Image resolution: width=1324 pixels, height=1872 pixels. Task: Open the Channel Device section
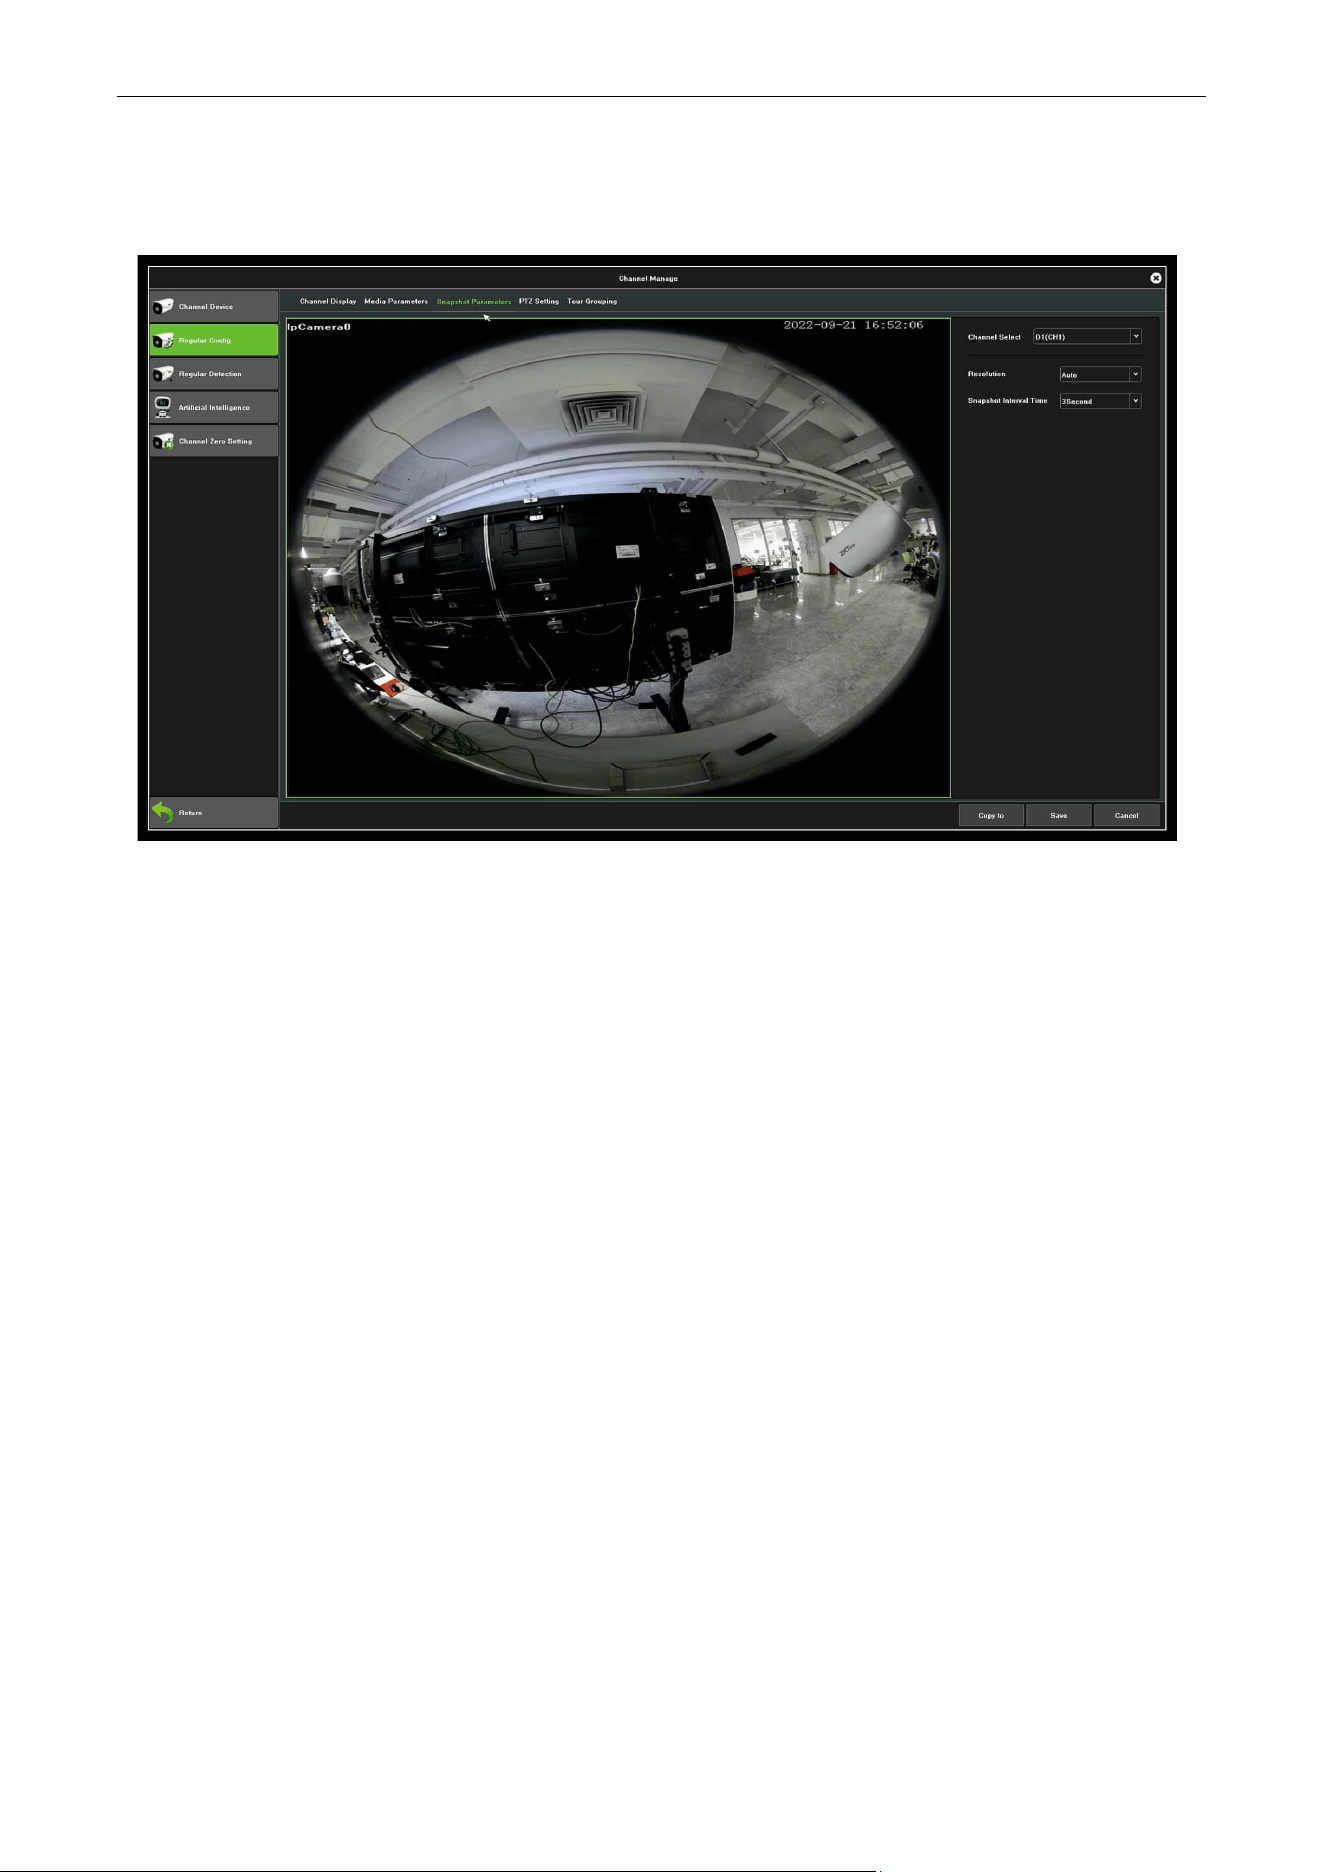[x=214, y=306]
